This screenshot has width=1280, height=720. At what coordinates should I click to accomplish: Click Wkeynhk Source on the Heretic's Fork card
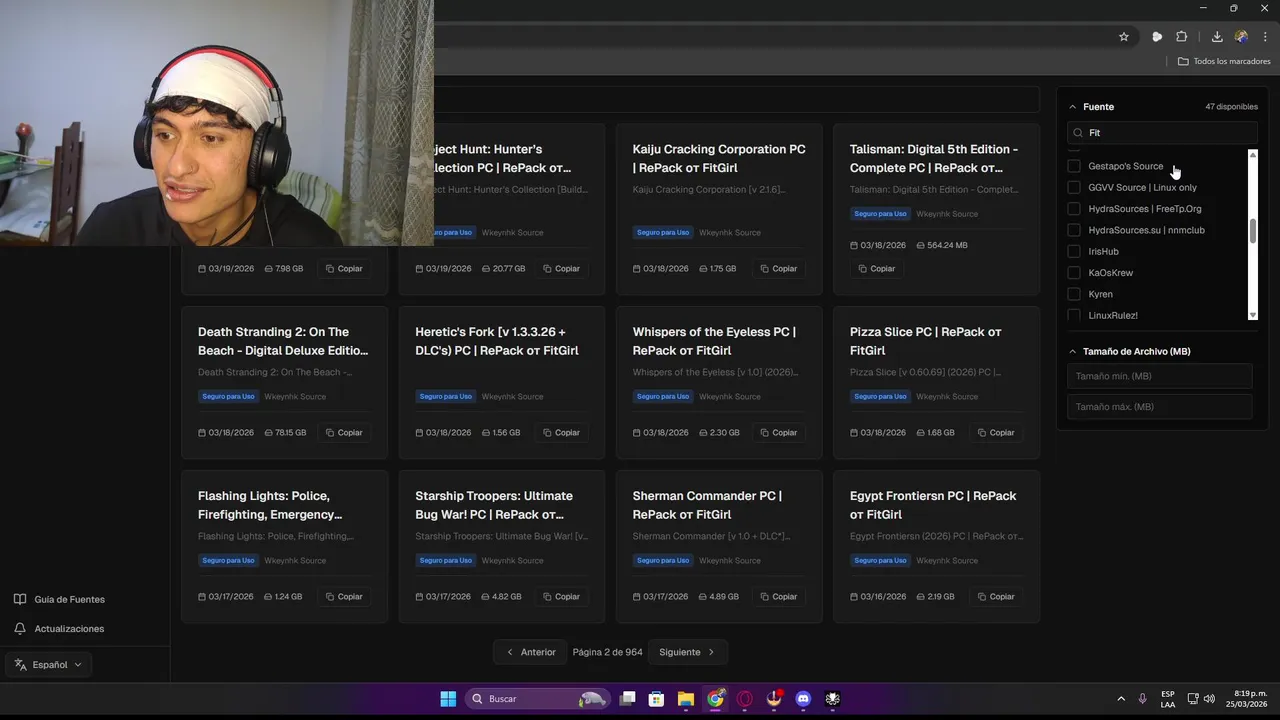coord(512,397)
